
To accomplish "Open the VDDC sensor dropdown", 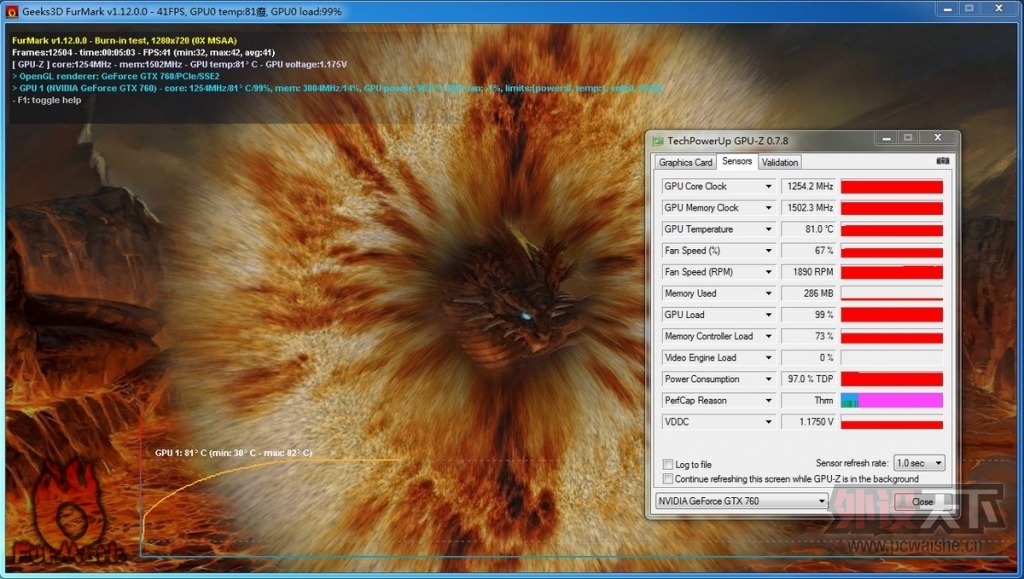I will 768,422.
